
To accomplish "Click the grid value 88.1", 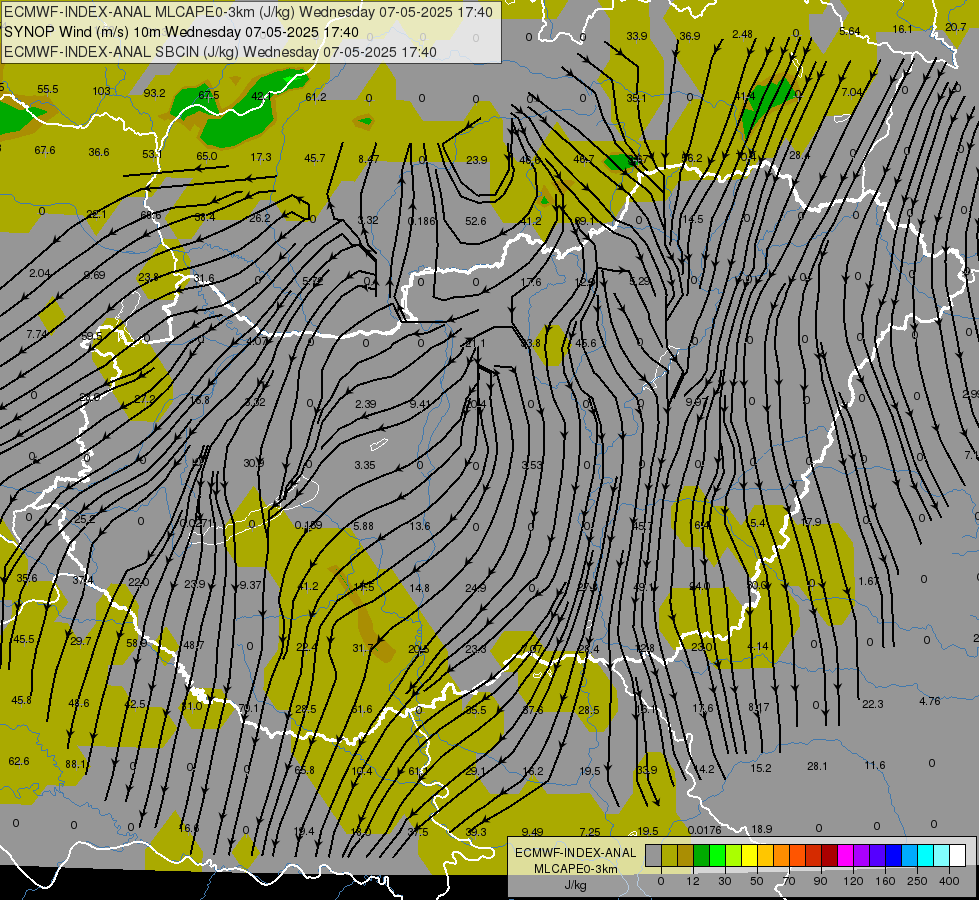I will 76,764.
